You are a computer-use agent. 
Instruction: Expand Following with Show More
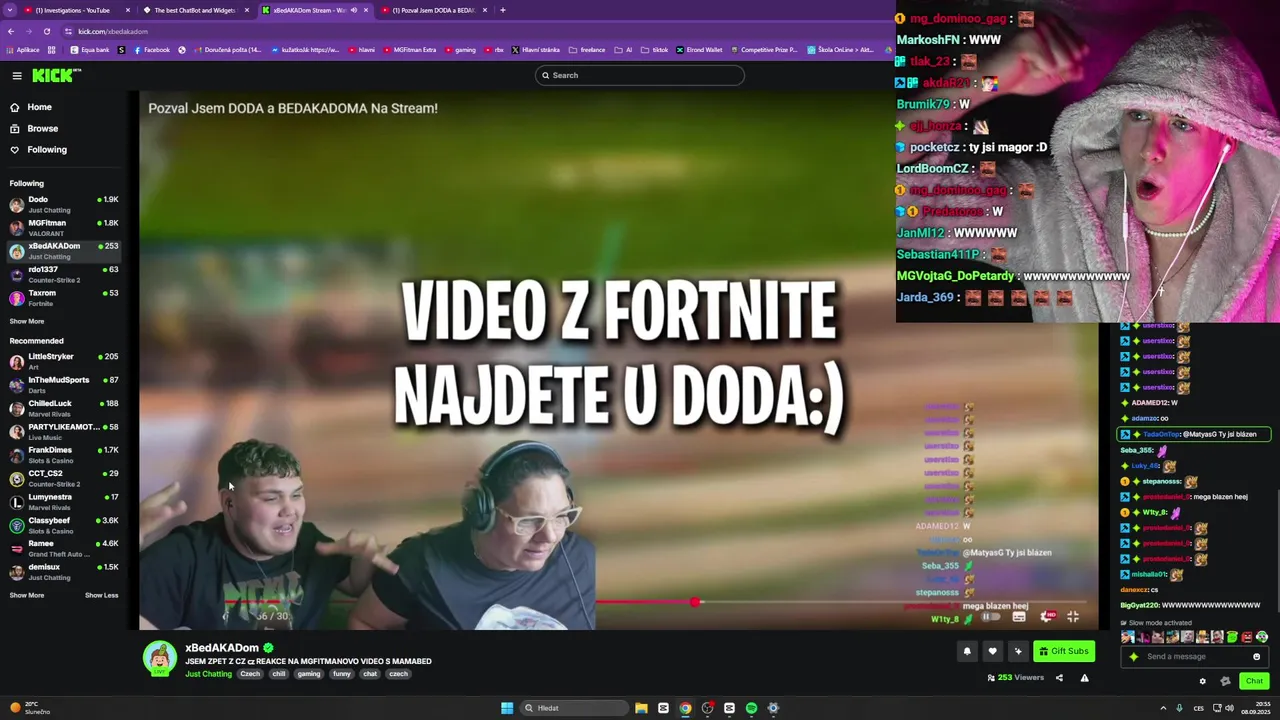pos(27,321)
